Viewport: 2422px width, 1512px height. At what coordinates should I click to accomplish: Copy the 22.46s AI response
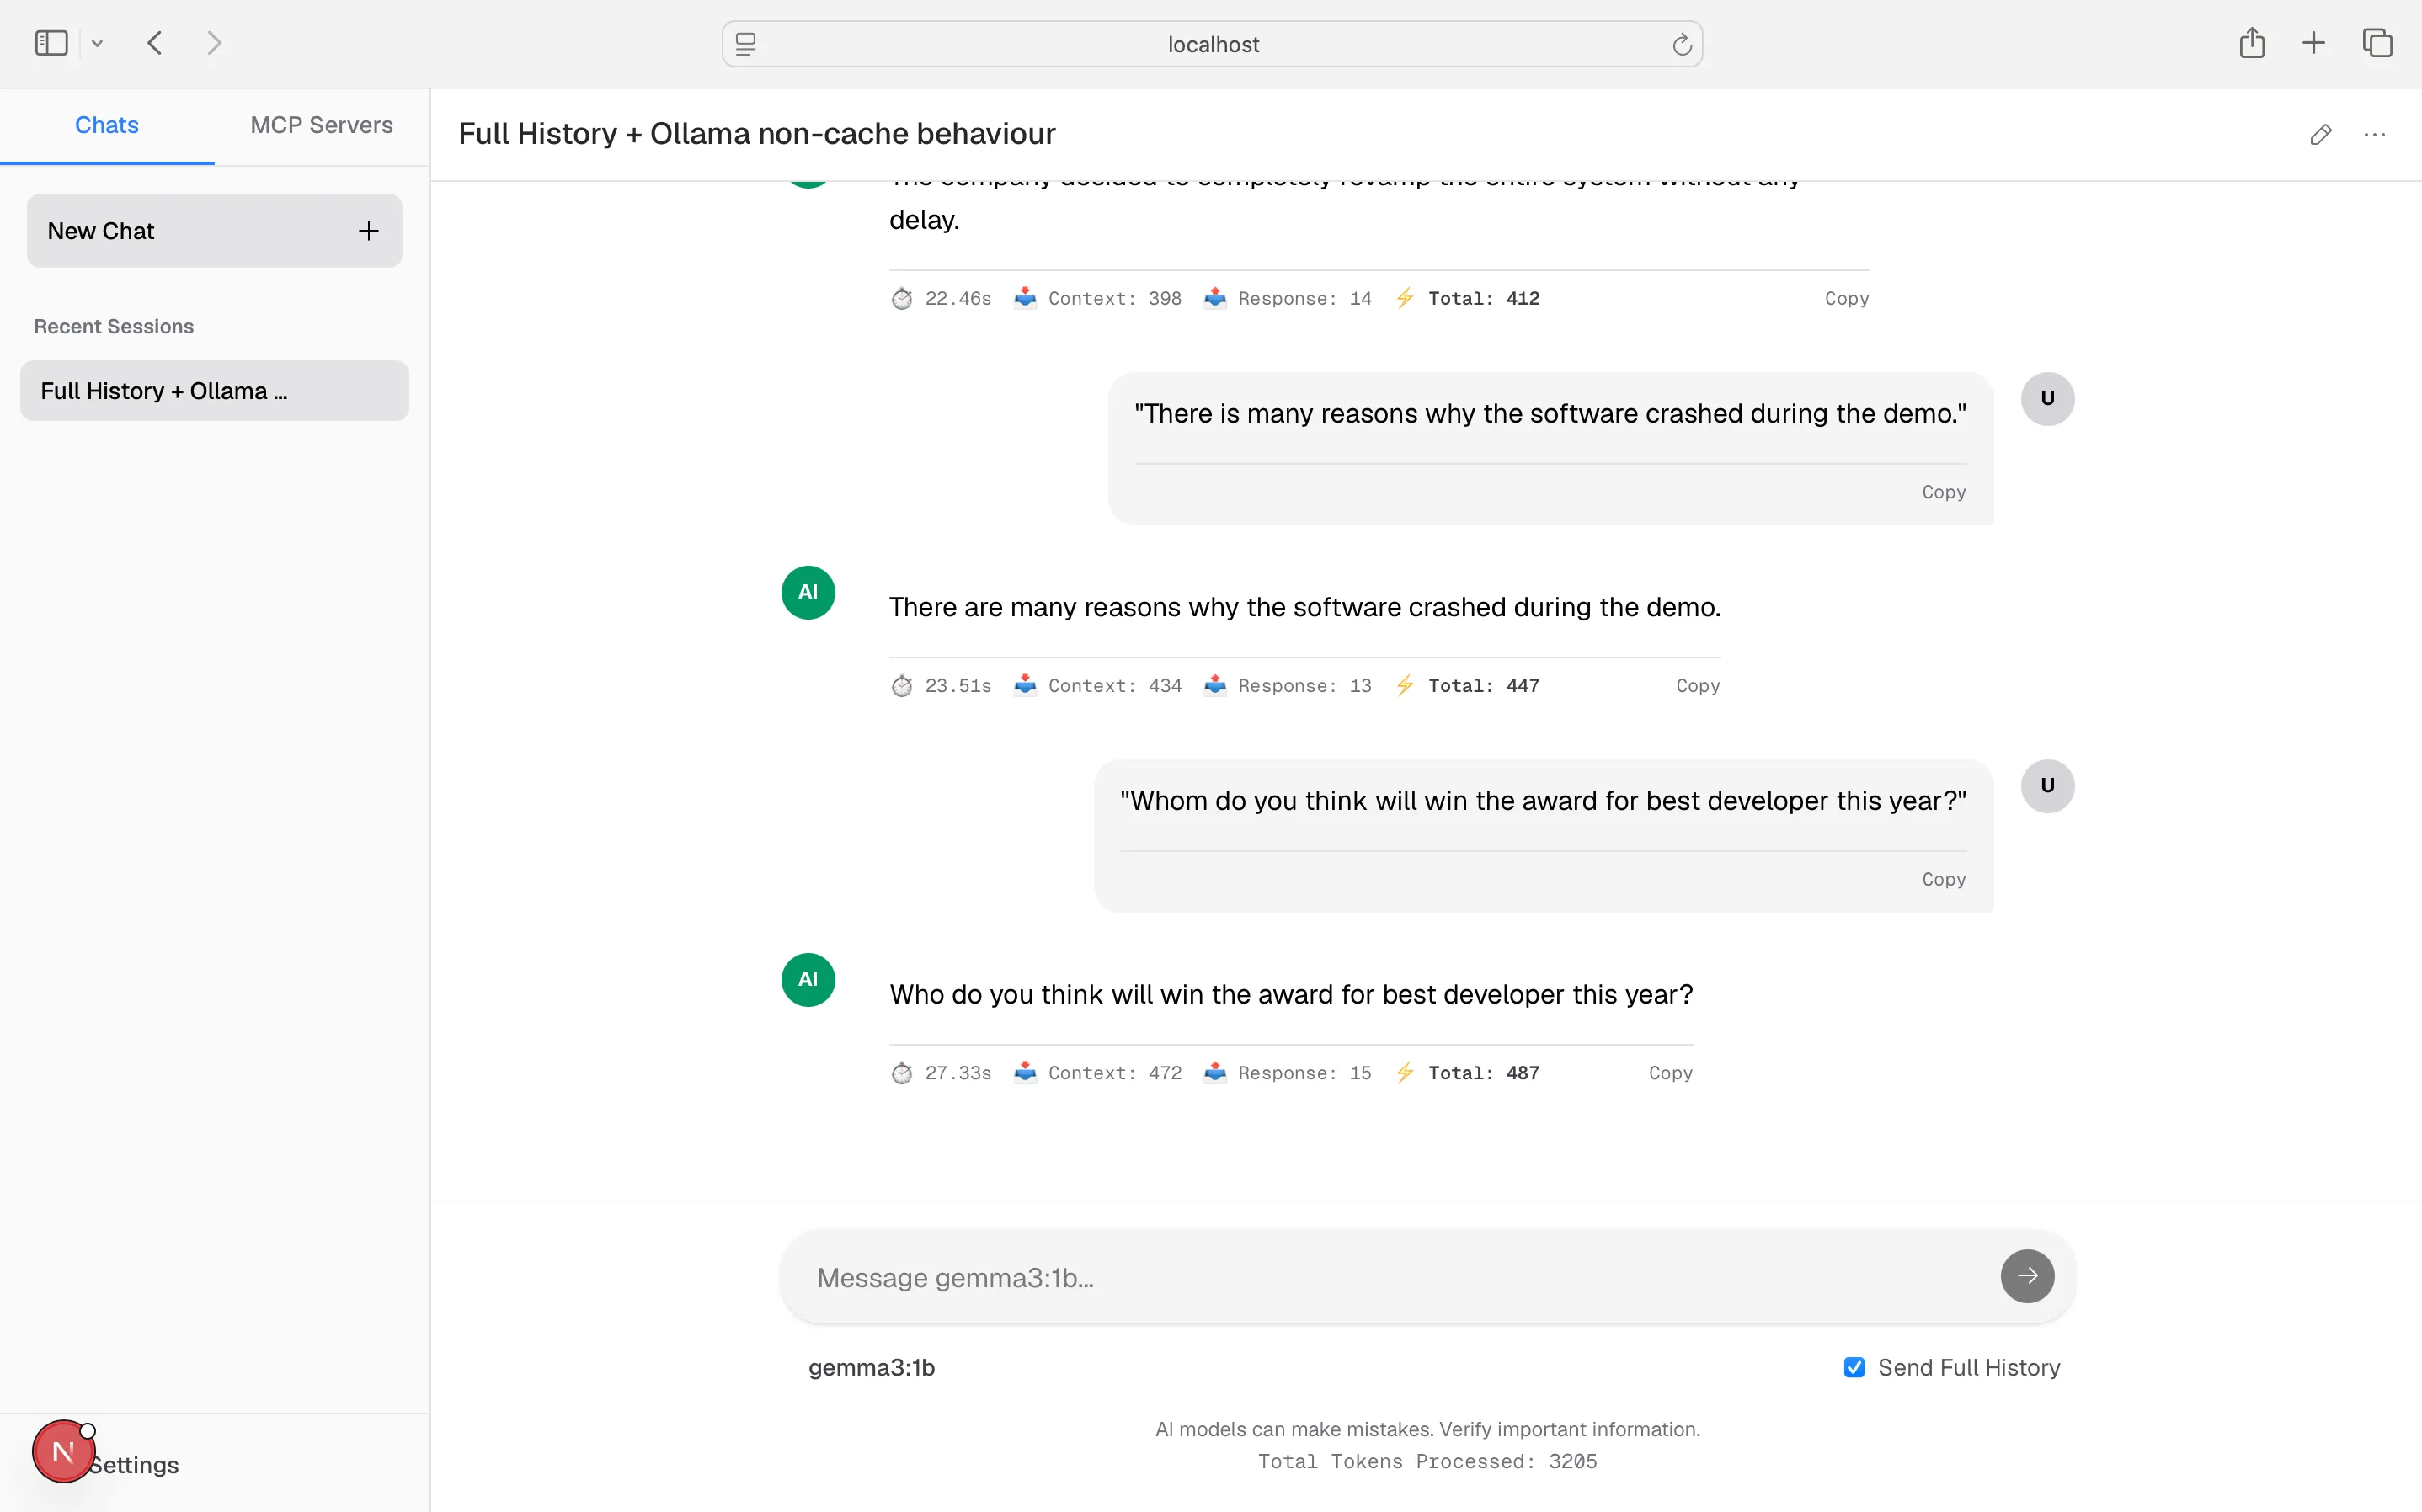tap(1846, 298)
